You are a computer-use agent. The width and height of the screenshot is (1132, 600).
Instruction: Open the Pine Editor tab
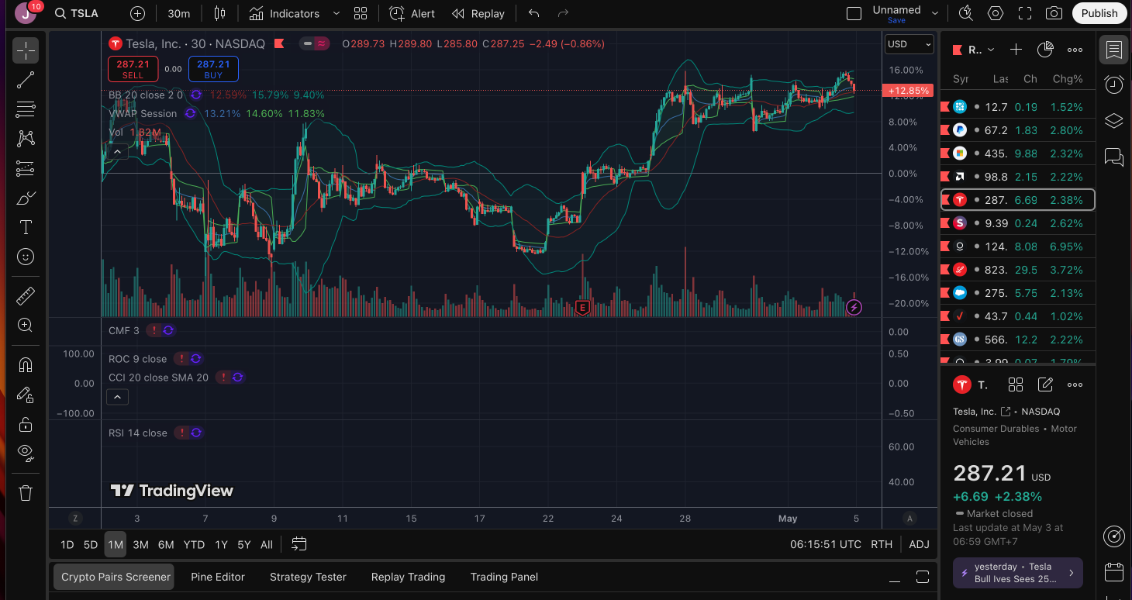point(217,577)
